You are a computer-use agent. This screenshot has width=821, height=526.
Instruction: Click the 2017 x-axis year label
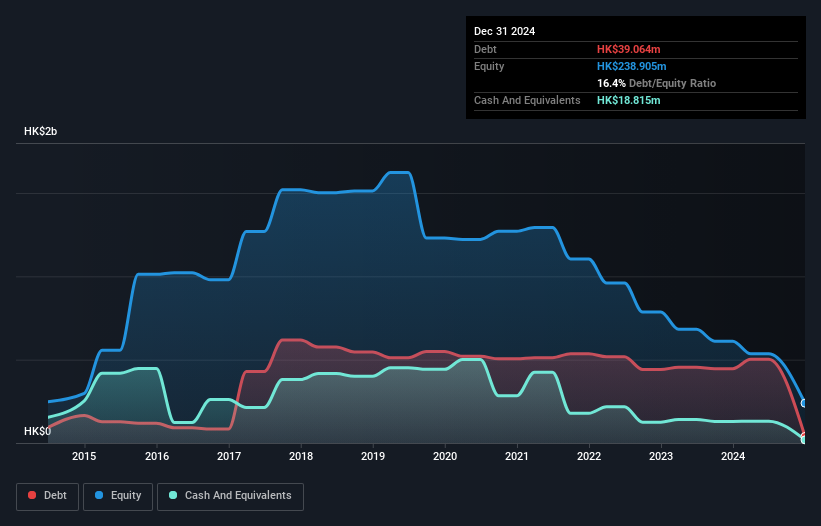tap(229, 456)
